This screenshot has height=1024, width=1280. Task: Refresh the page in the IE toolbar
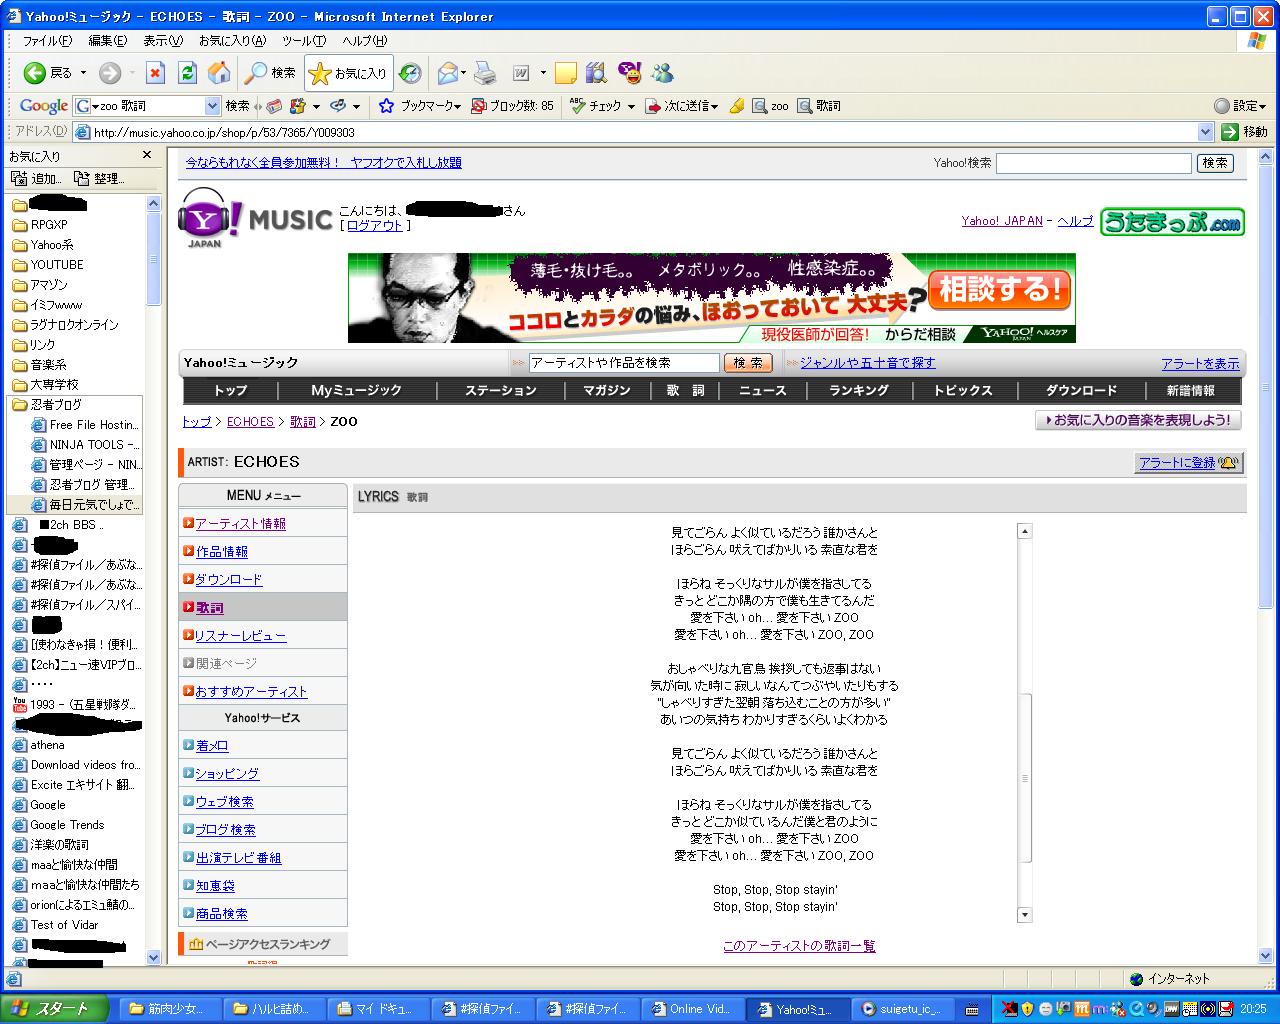(x=187, y=73)
